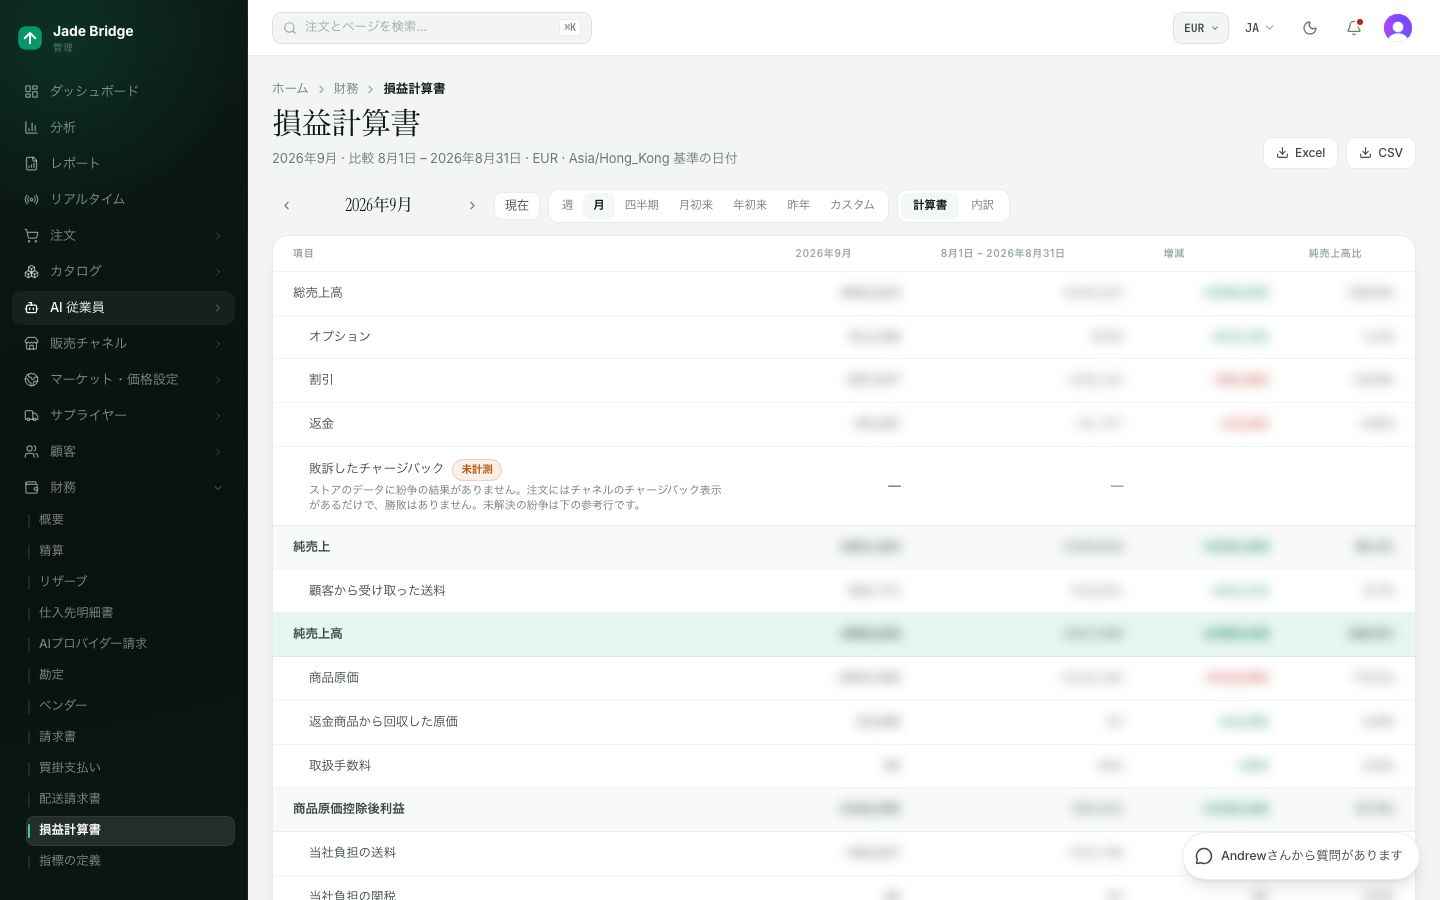Click the search orders and pages field
Viewport: 1440px width, 900px height.
point(432,28)
